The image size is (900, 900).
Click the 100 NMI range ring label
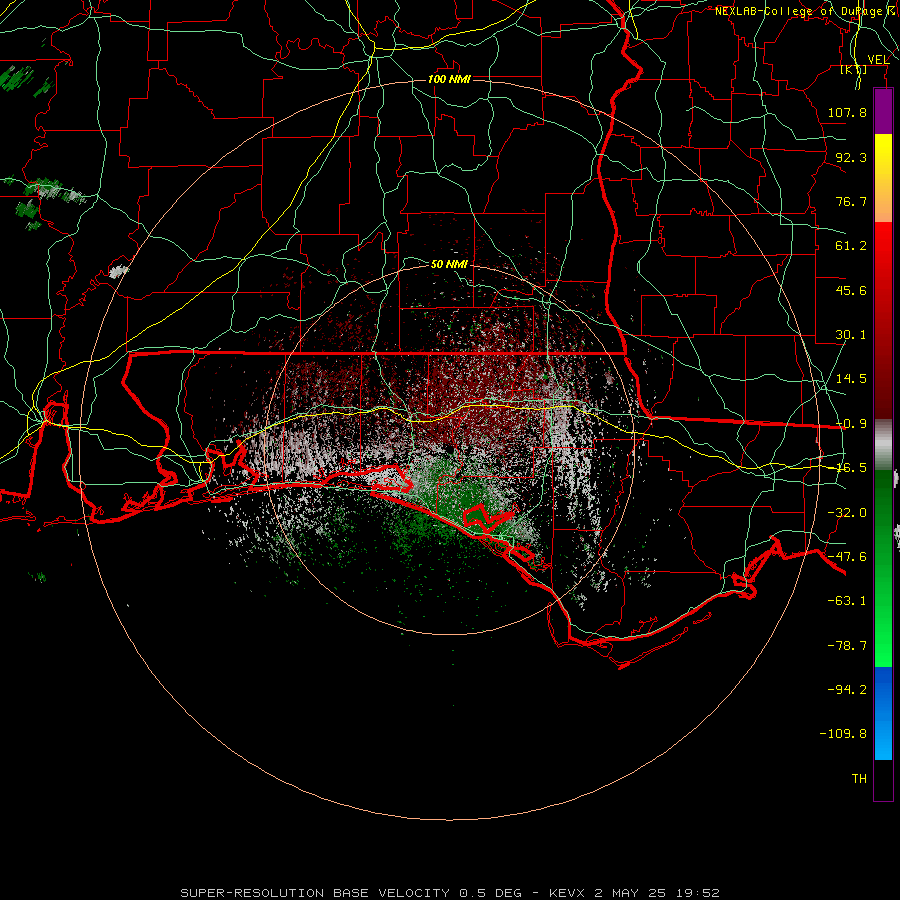(x=449, y=79)
